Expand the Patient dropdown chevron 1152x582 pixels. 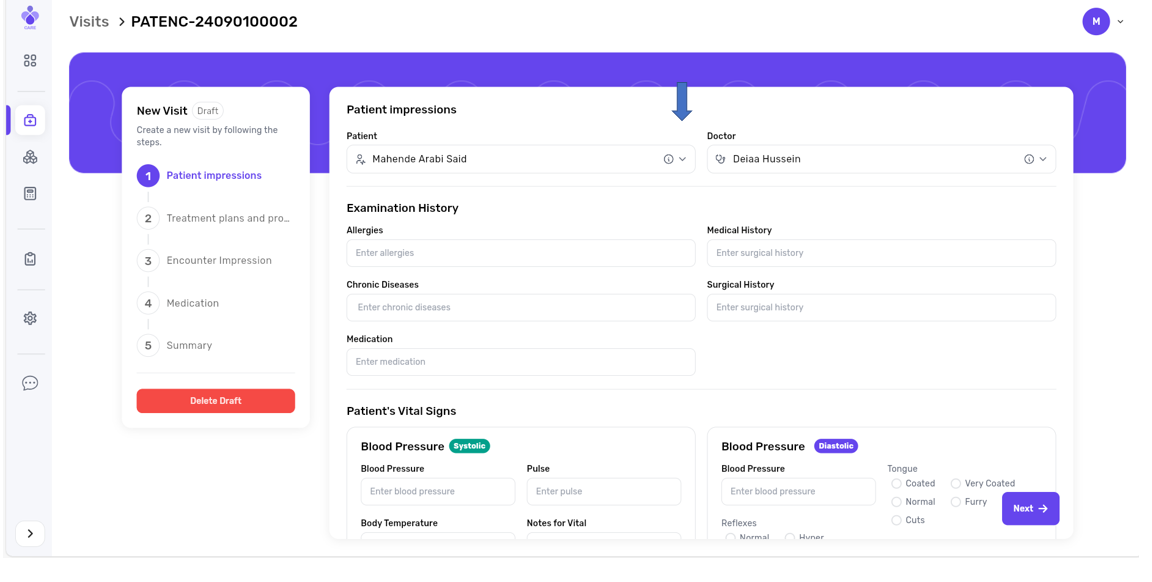(x=683, y=159)
